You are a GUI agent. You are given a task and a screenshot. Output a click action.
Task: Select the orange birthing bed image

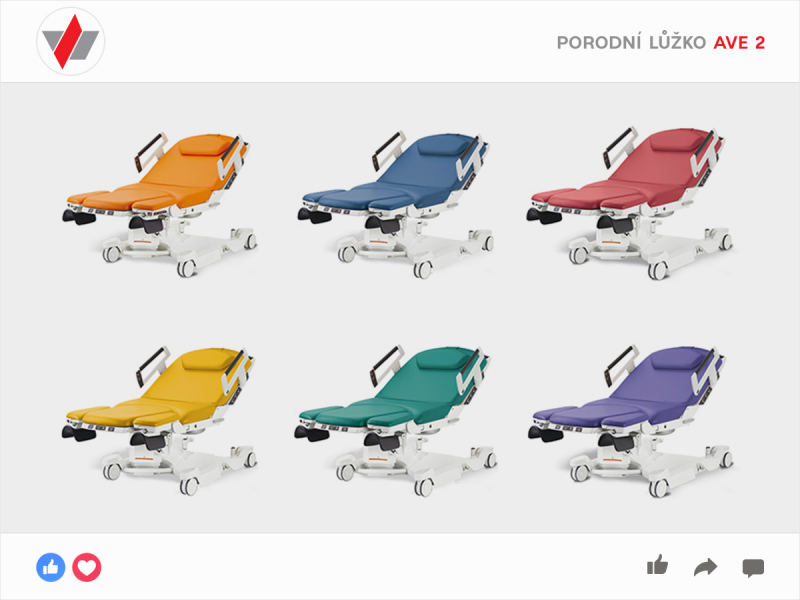tap(160, 205)
